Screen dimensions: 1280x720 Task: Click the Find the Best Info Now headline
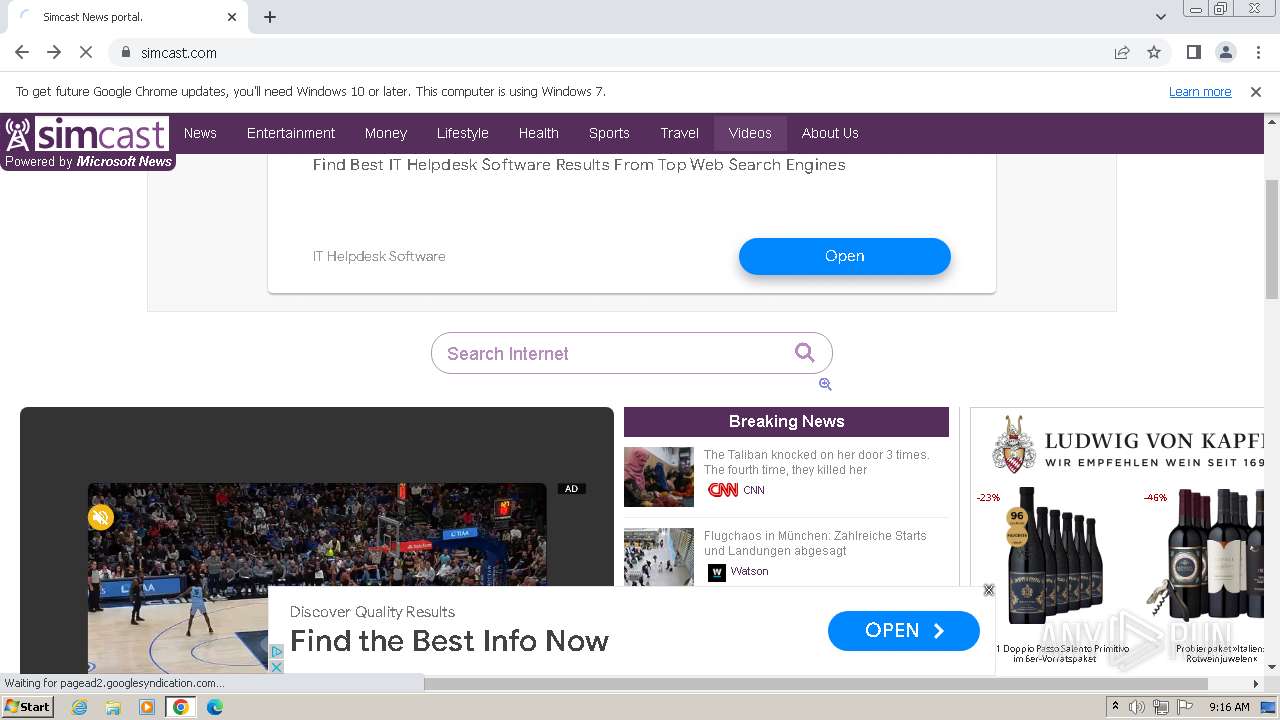(x=449, y=641)
